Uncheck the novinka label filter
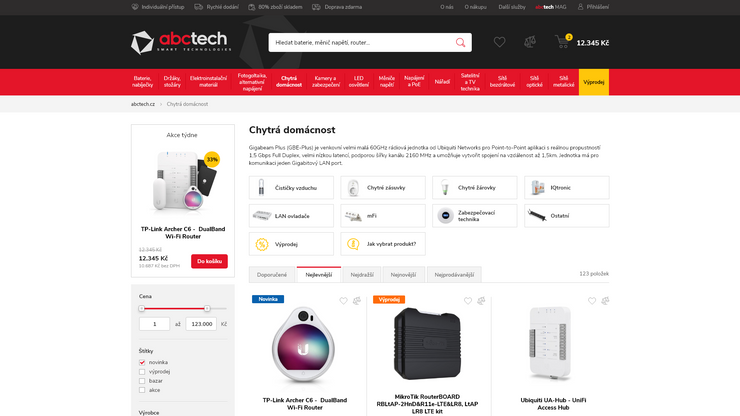Image resolution: width=740 pixels, height=416 pixels. point(142,362)
